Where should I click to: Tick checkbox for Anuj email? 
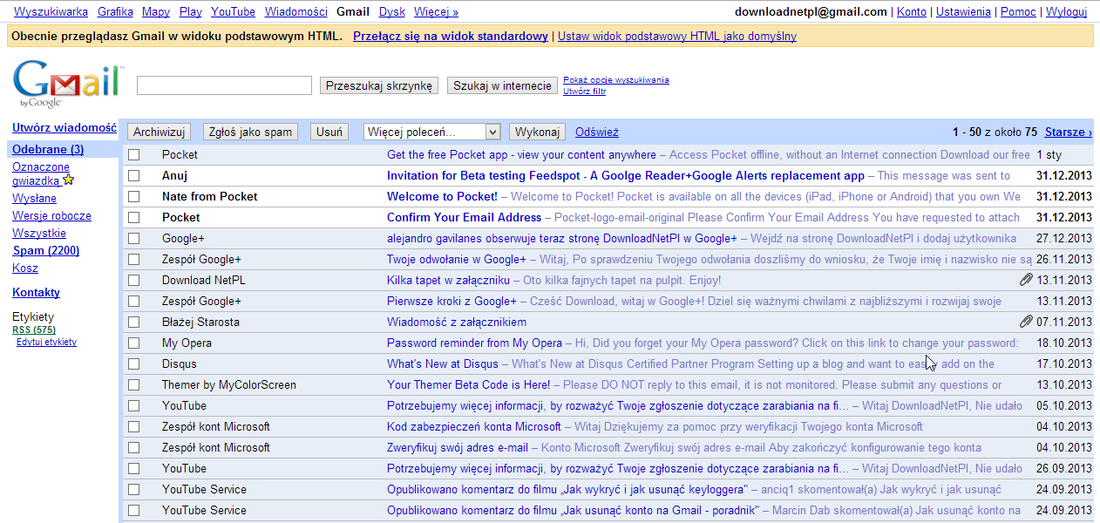[x=134, y=176]
